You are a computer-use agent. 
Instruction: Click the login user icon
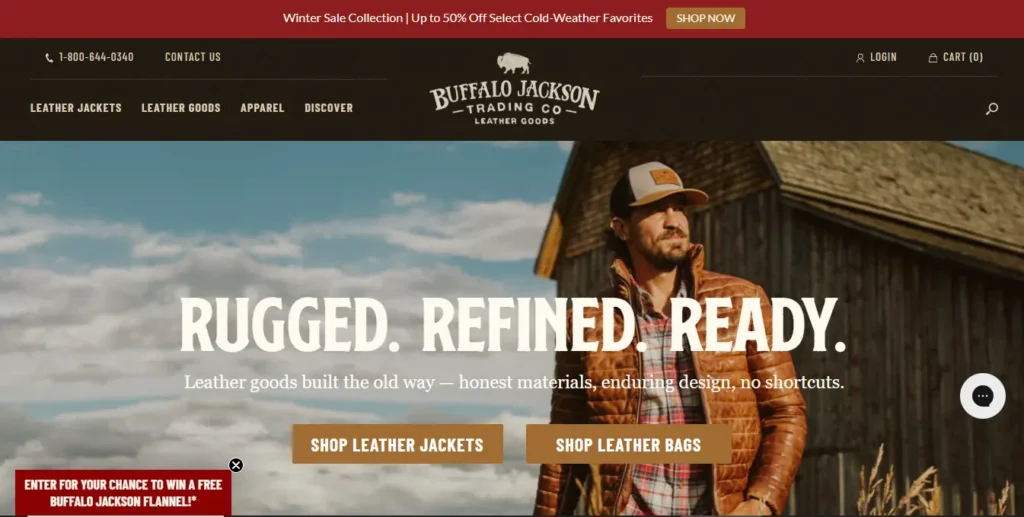tap(860, 57)
